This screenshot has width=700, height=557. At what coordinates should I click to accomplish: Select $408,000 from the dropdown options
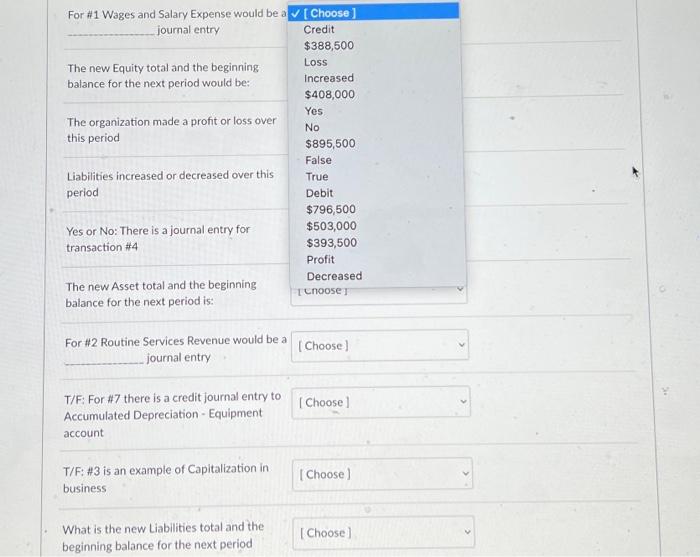pyautogui.click(x=330, y=95)
